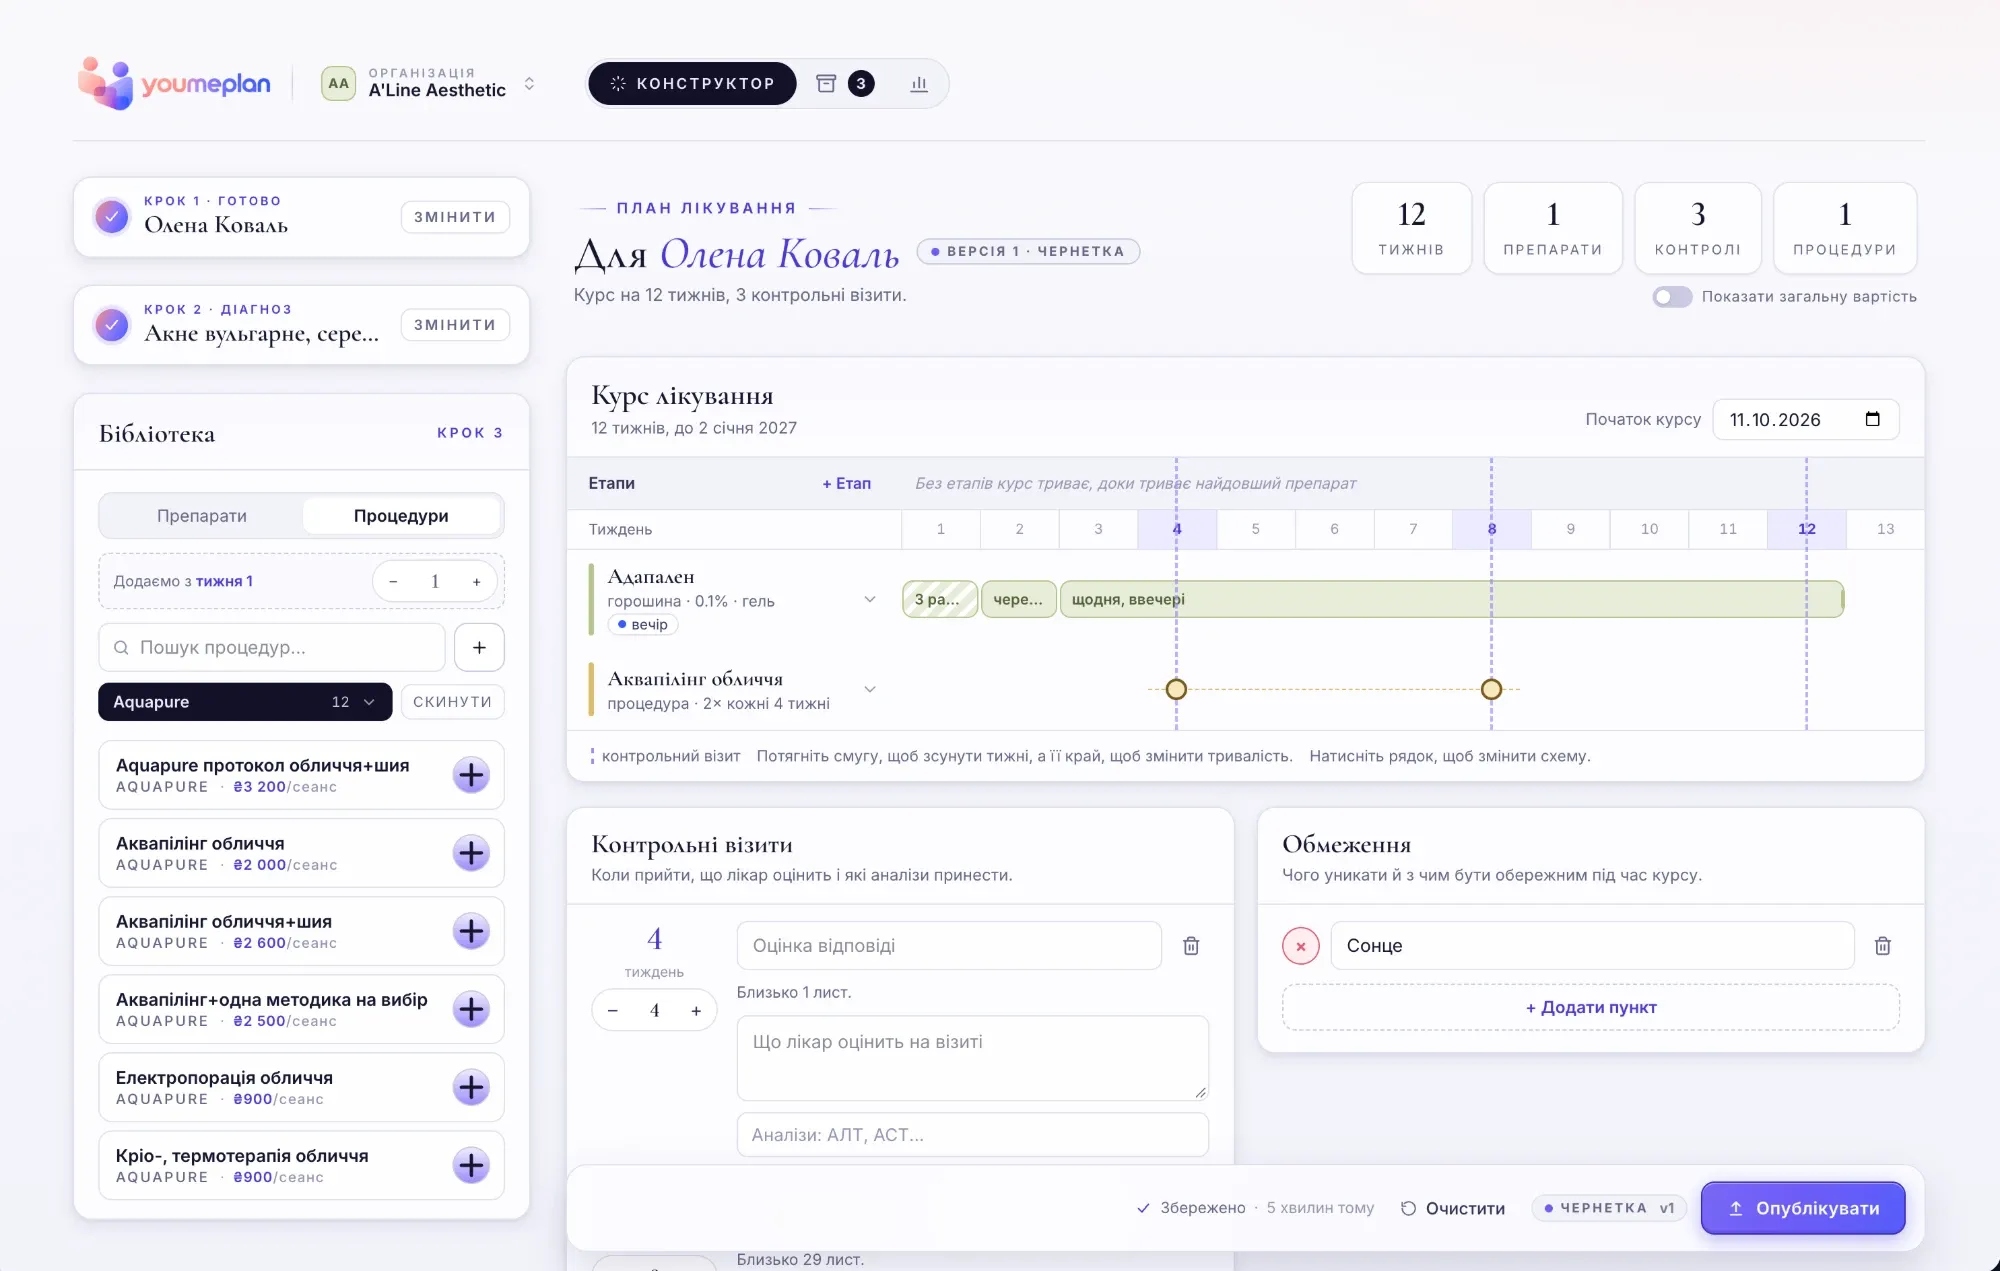Expand the Аквапілінг обличчя row chevron
2000x1271 pixels.
870,689
